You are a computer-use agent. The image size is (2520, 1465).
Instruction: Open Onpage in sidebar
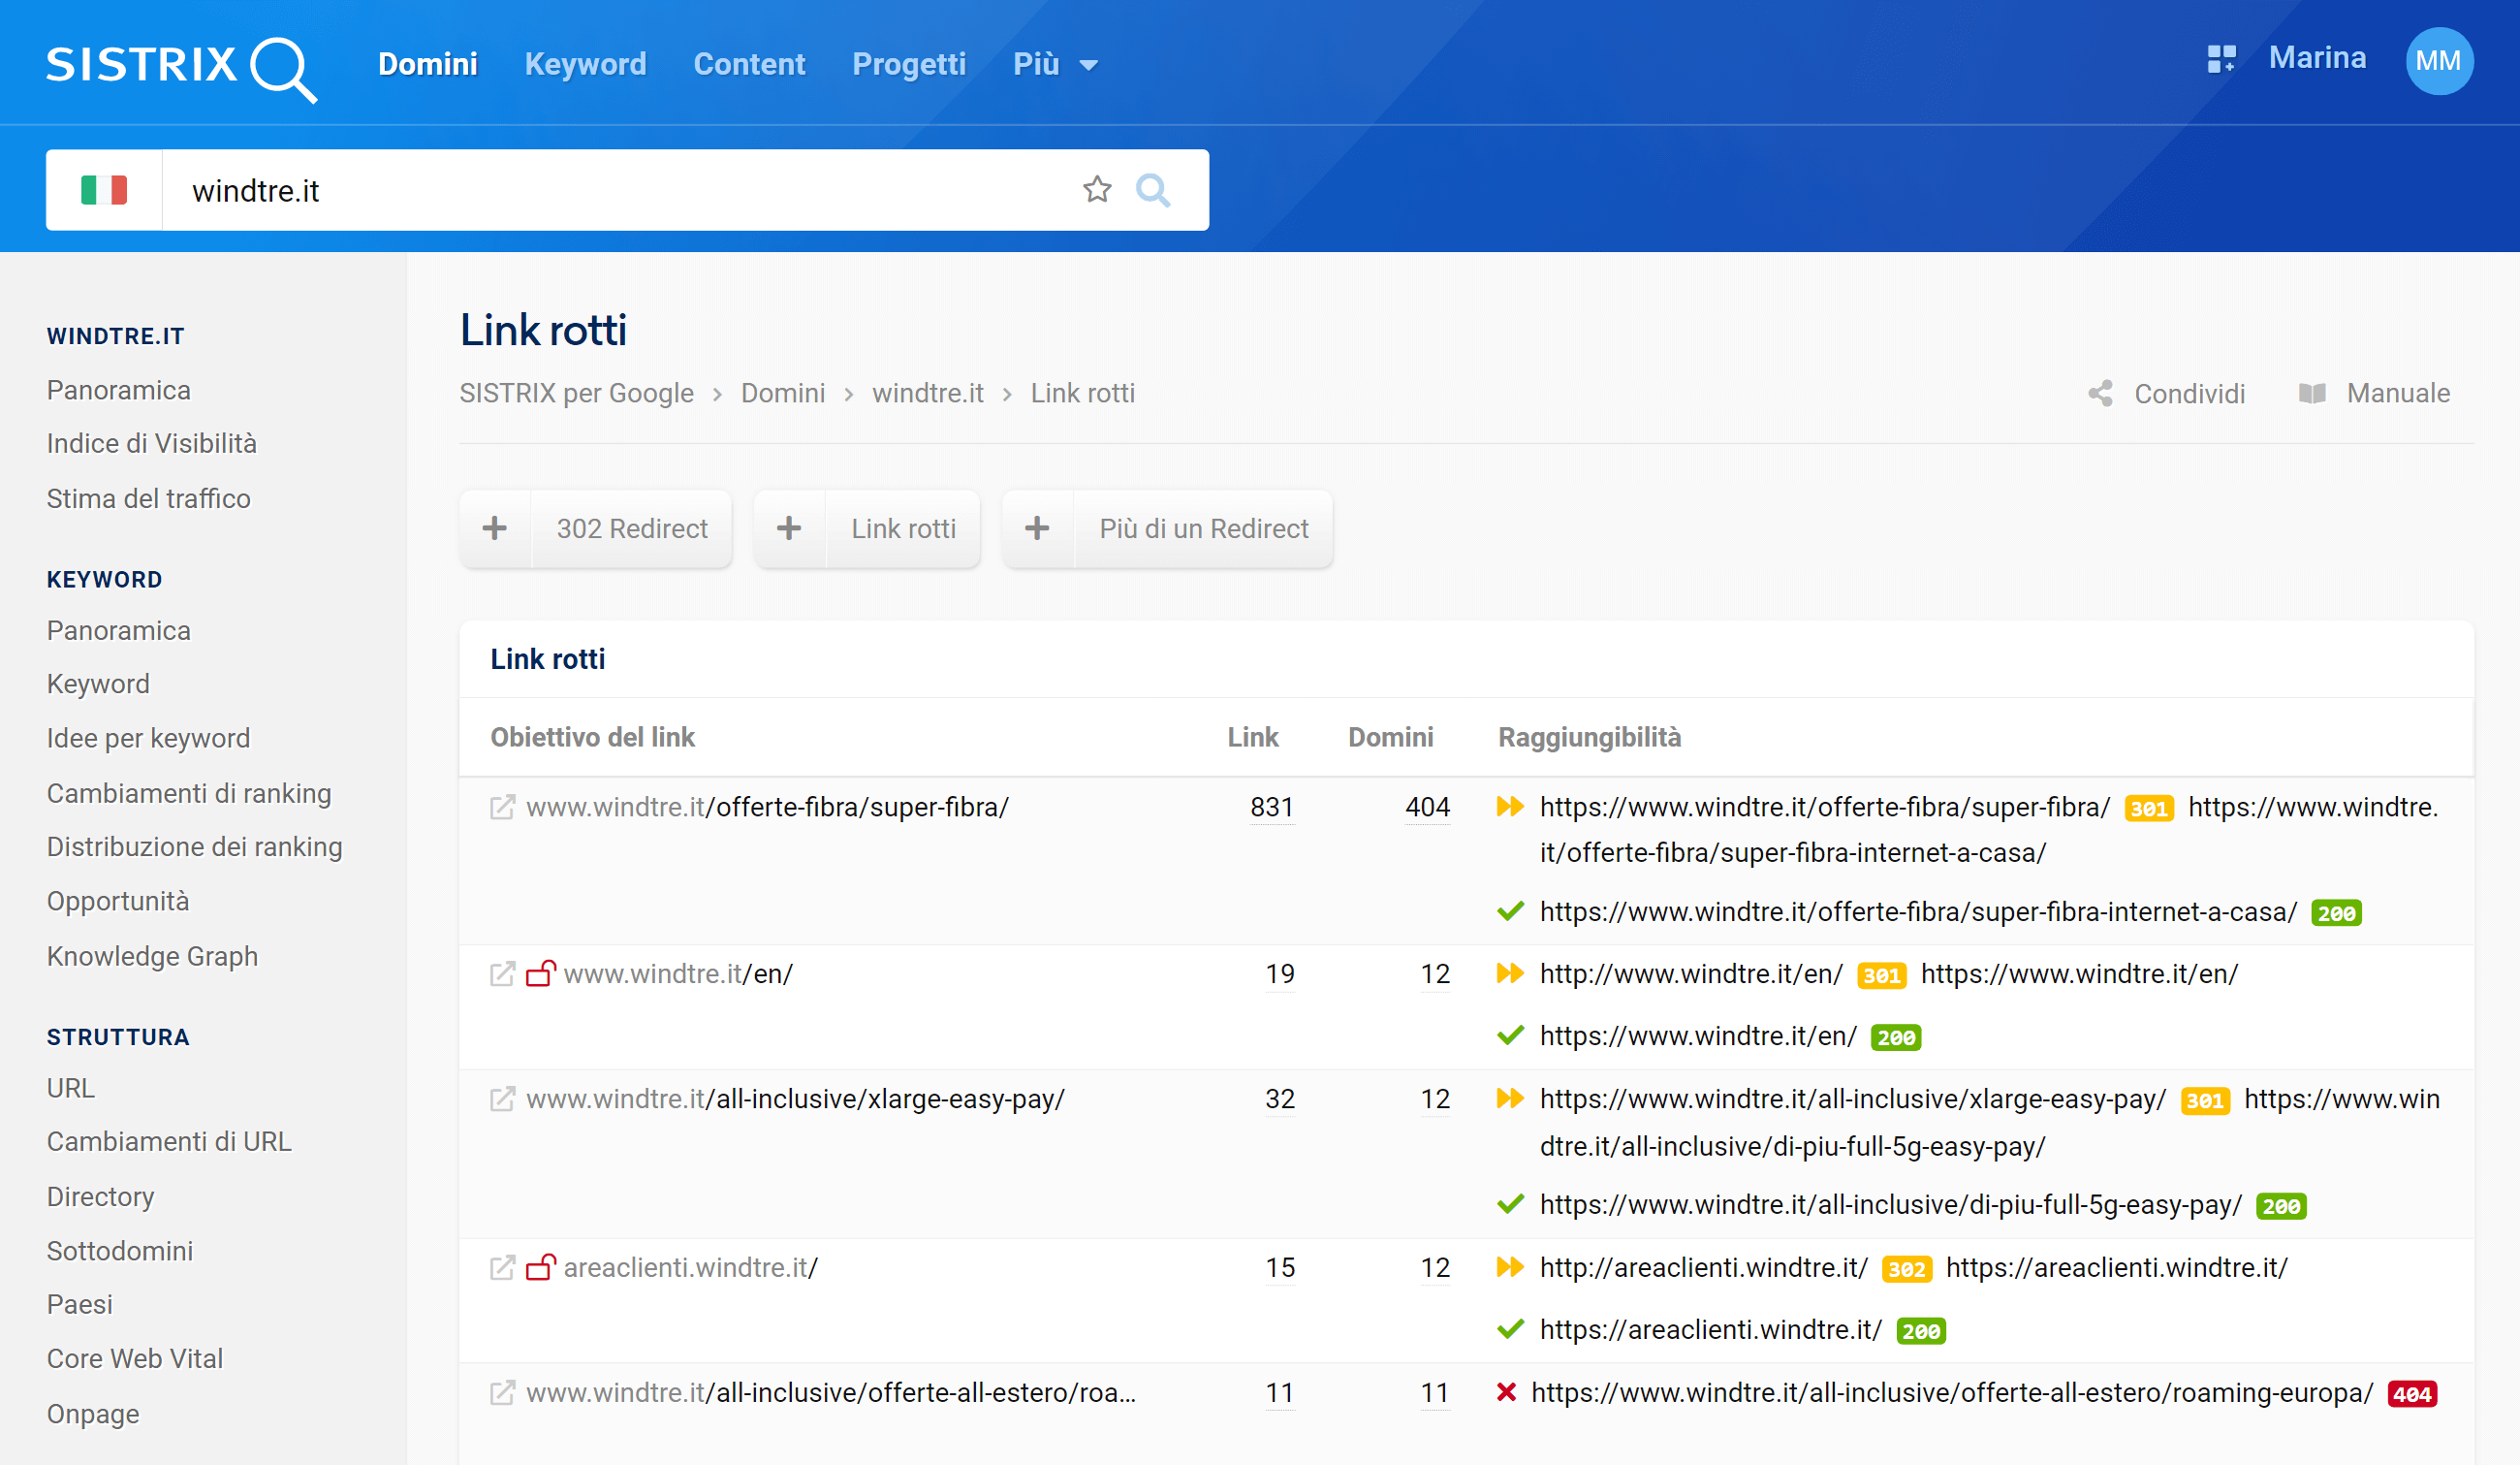click(x=93, y=1413)
